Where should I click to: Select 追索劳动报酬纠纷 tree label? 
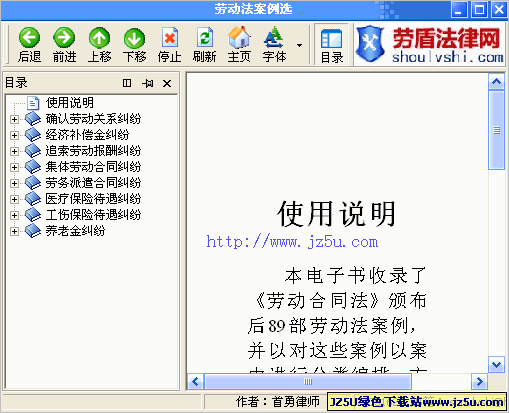point(93,151)
